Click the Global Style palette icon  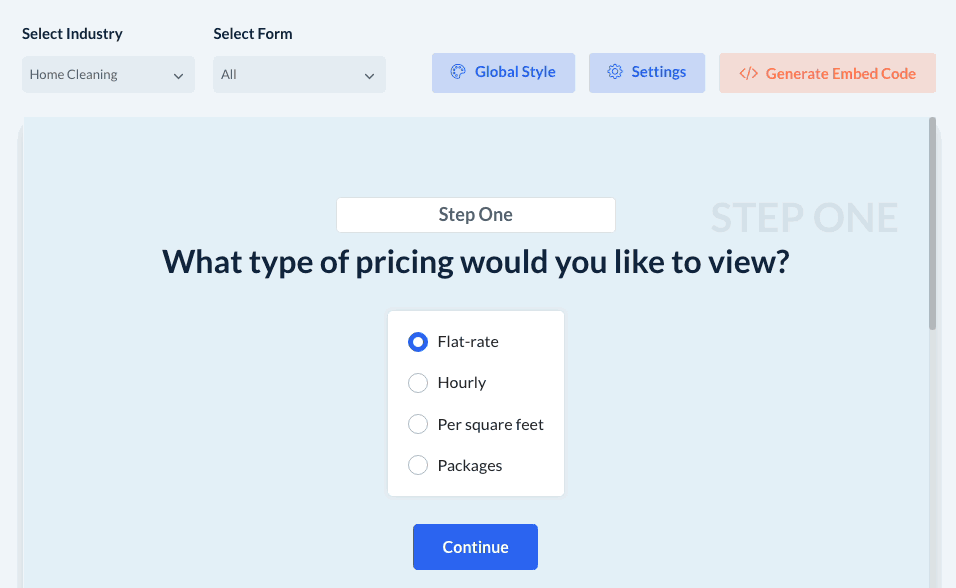click(458, 72)
